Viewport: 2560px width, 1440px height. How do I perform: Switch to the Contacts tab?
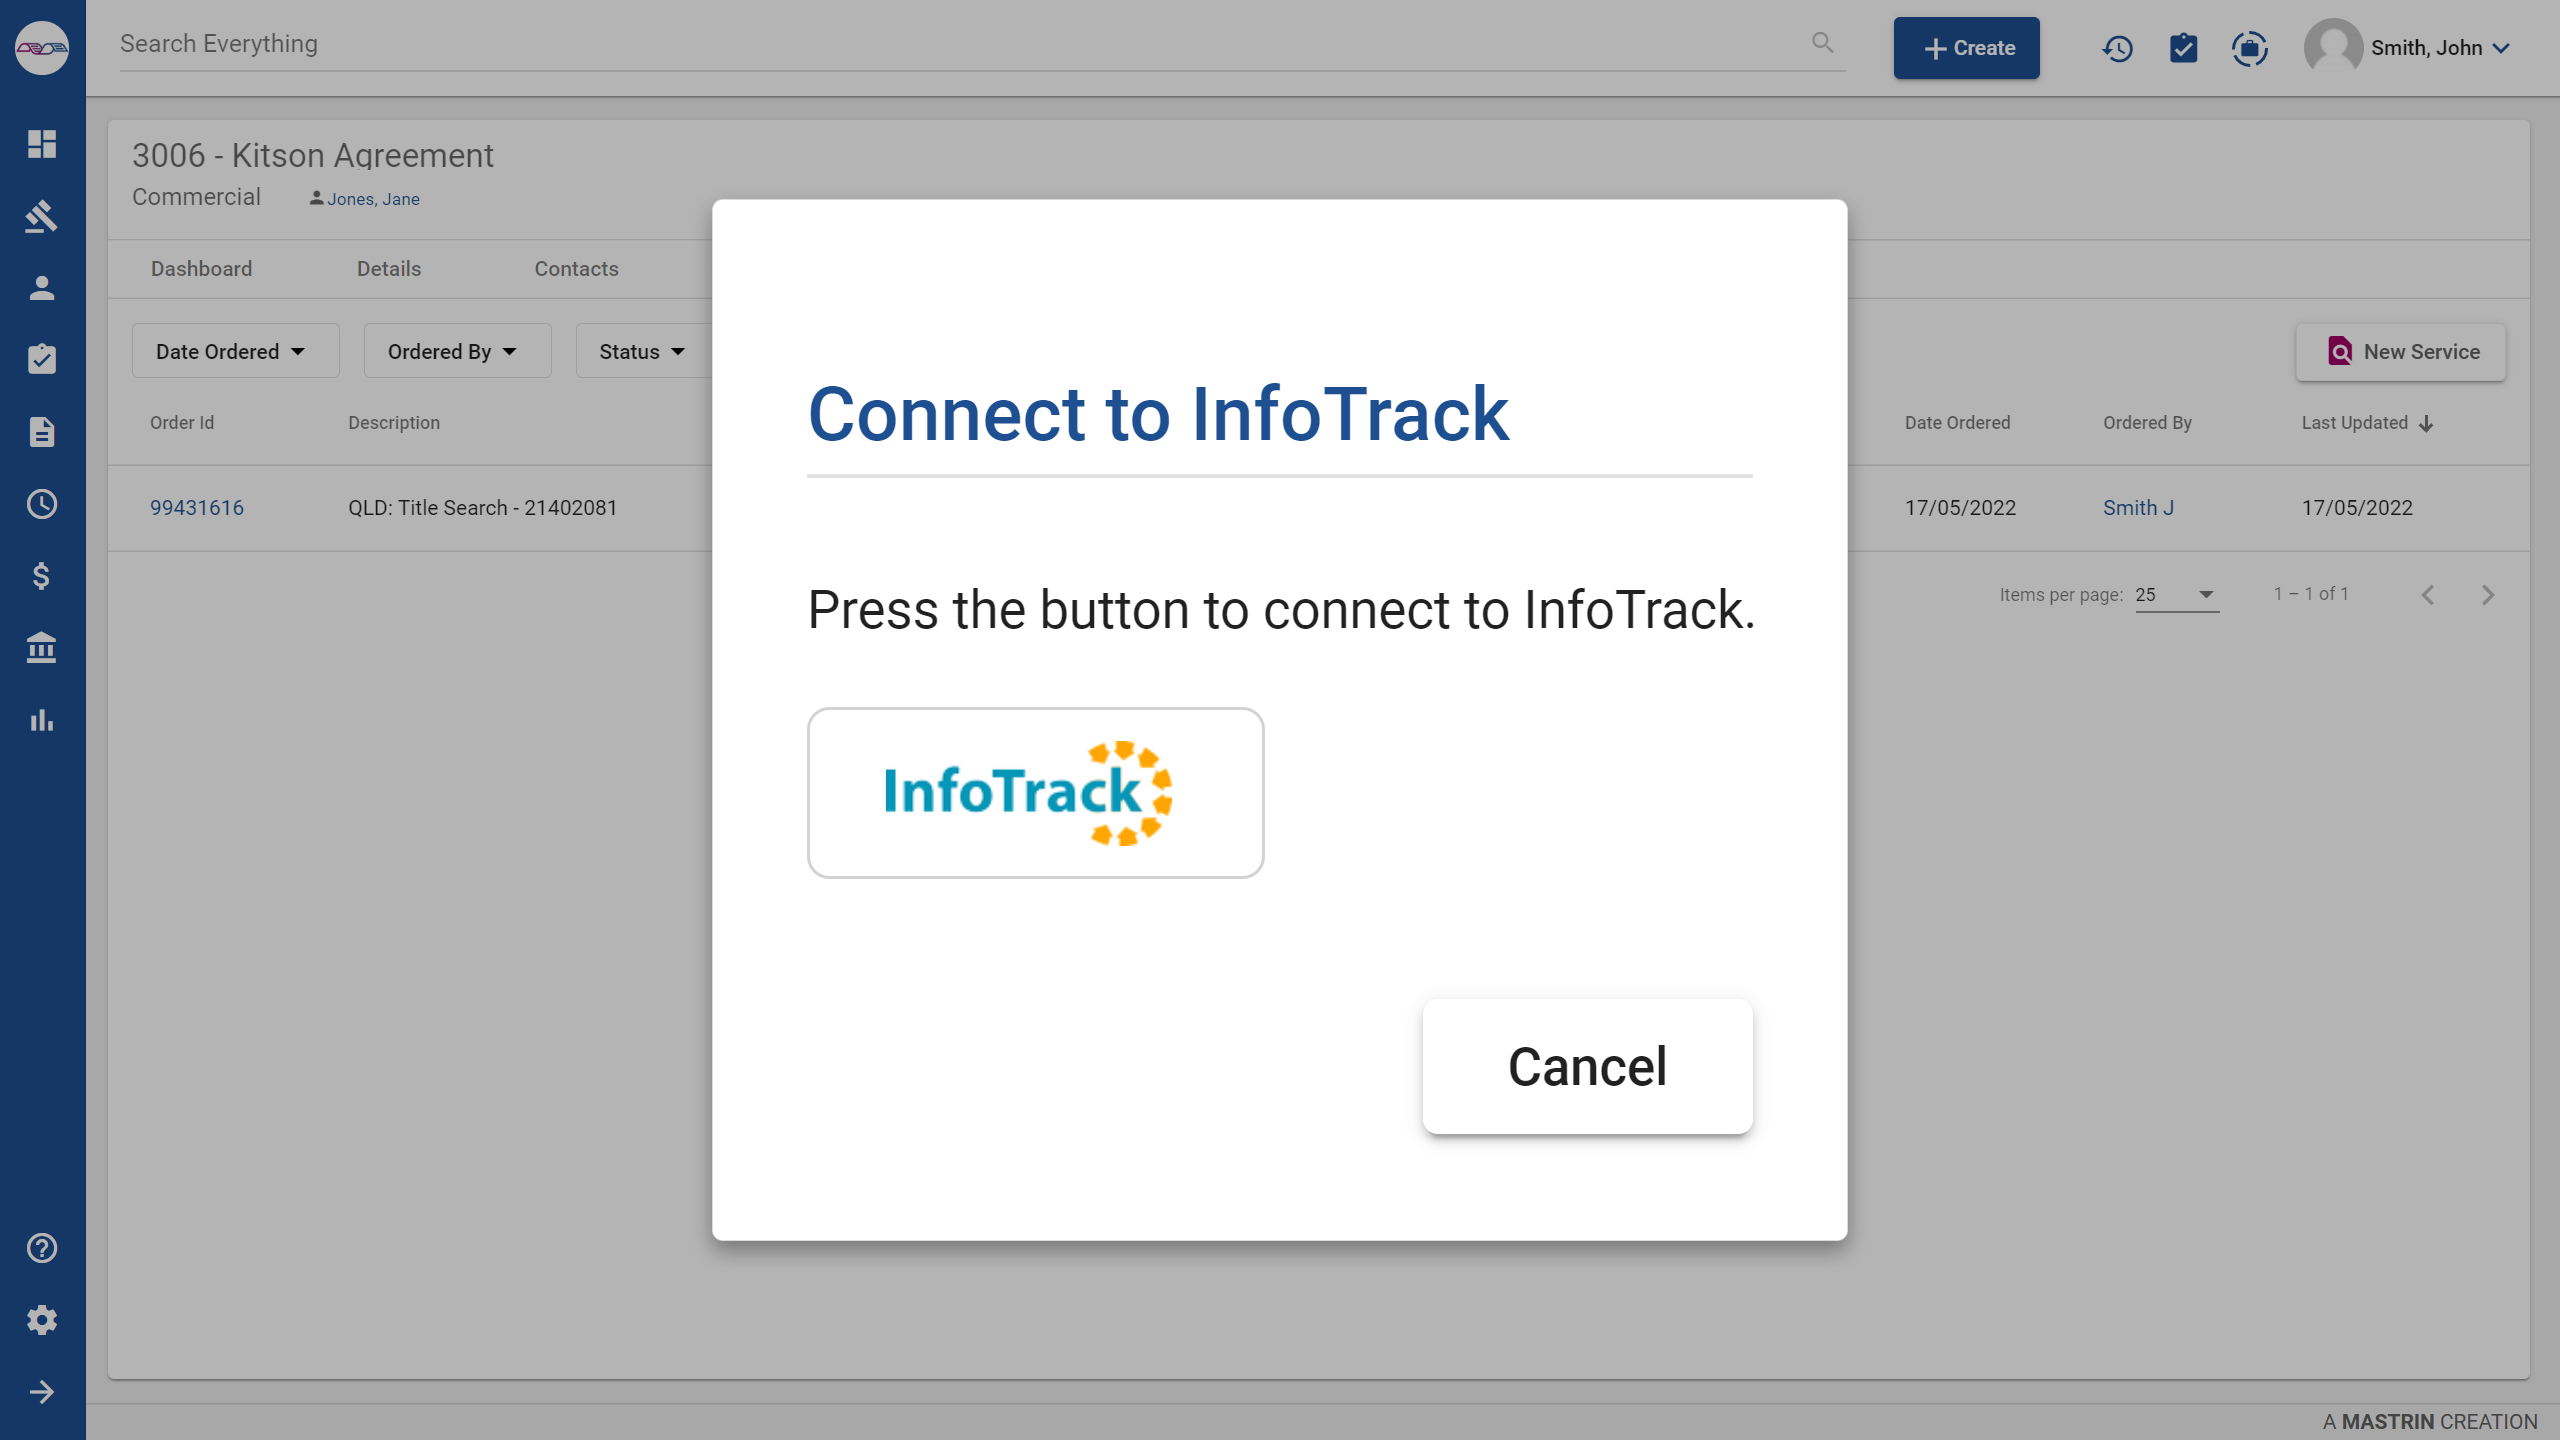pyautogui.click(x=577, y=269)
